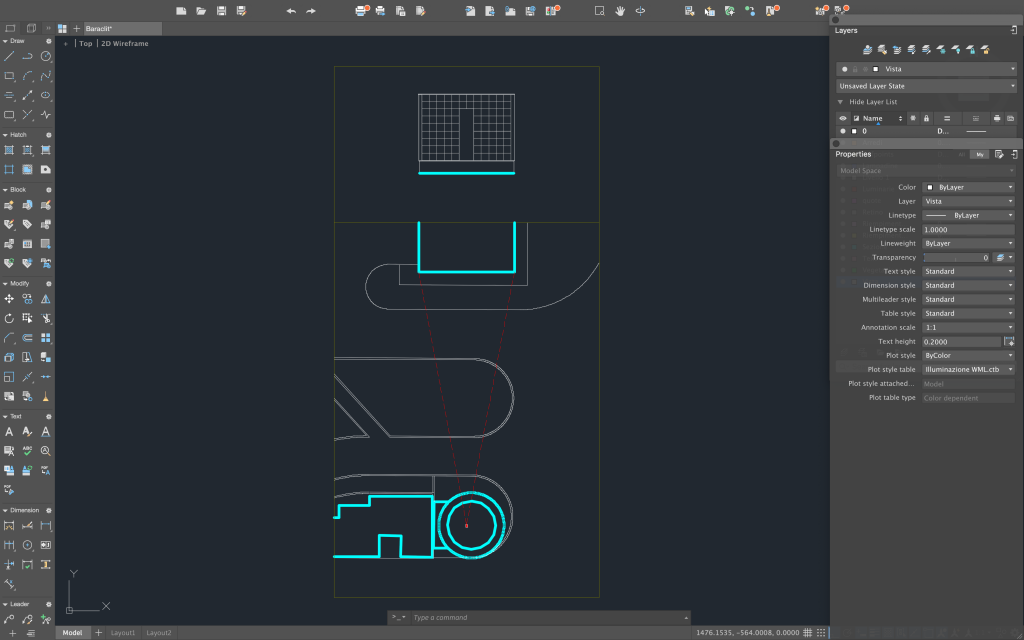The height and width of the screenshot is (640, 1024).
Task: Collapse the Draw panel section
Action: 5,41
